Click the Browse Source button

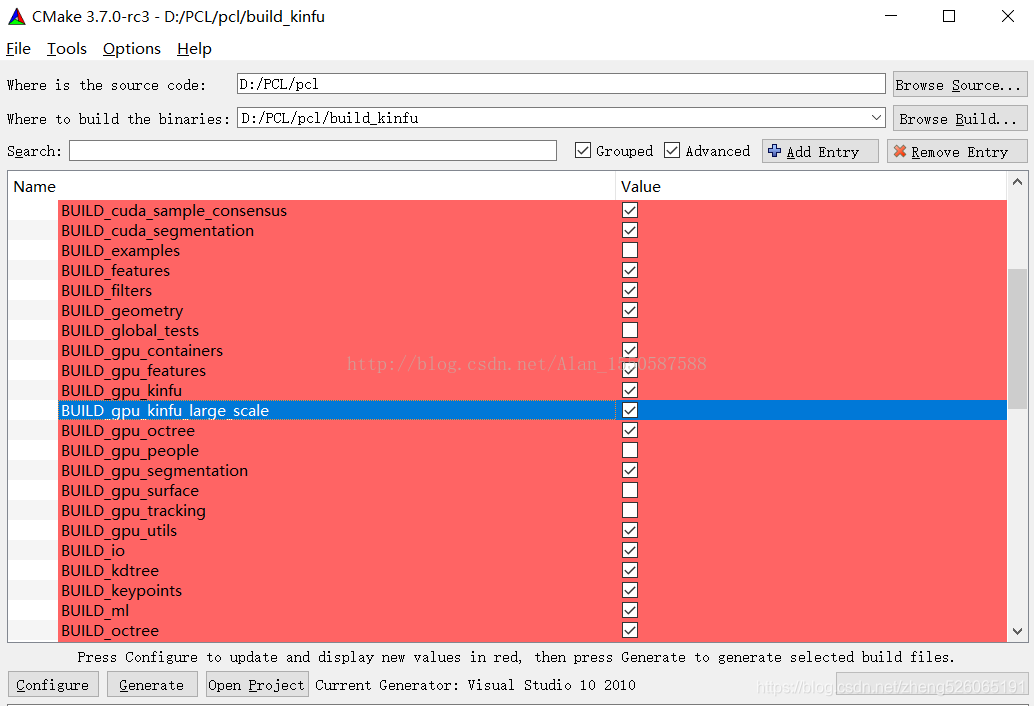[959, 84]
